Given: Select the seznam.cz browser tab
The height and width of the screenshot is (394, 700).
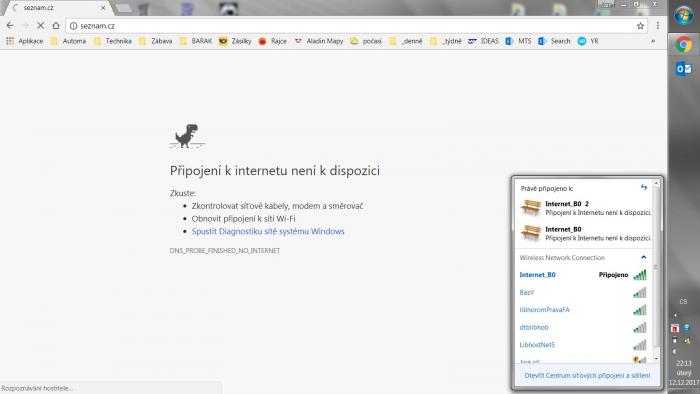Looking at the screenshot, I should click(58, 8).
